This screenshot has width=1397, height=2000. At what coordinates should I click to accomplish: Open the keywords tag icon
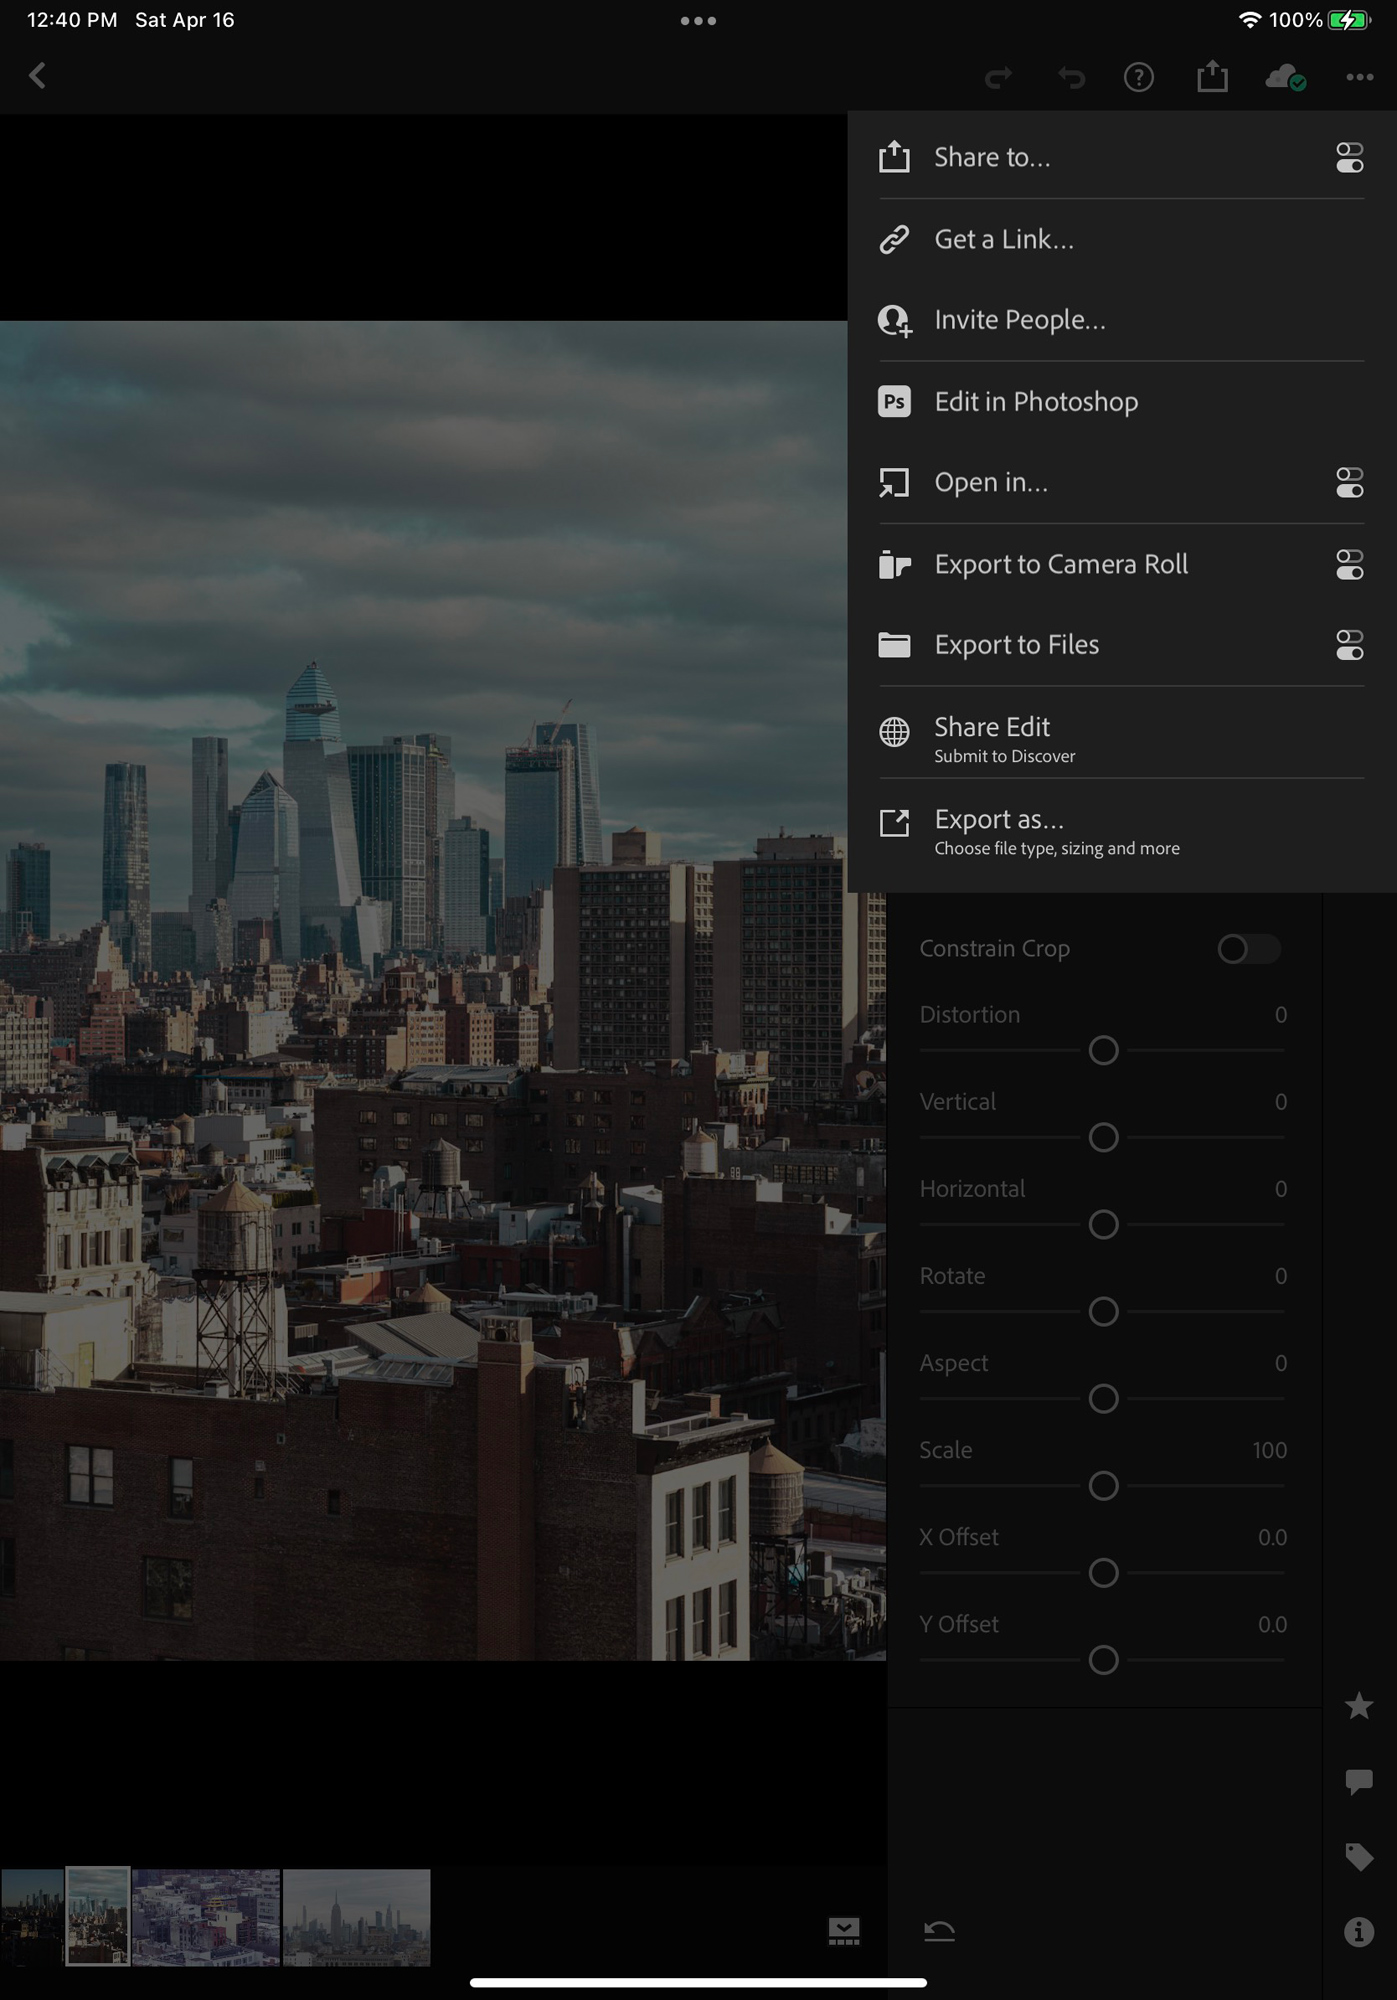1358,1857
